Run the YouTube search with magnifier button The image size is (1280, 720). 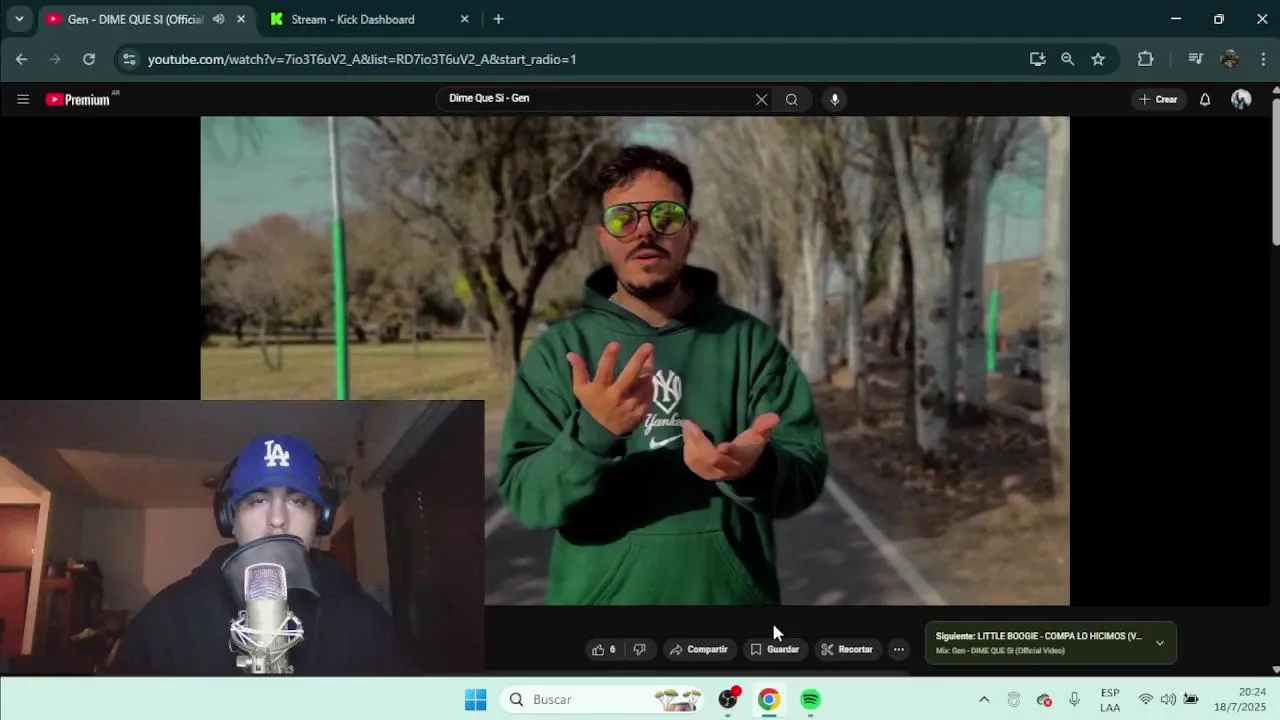point(791,99)
